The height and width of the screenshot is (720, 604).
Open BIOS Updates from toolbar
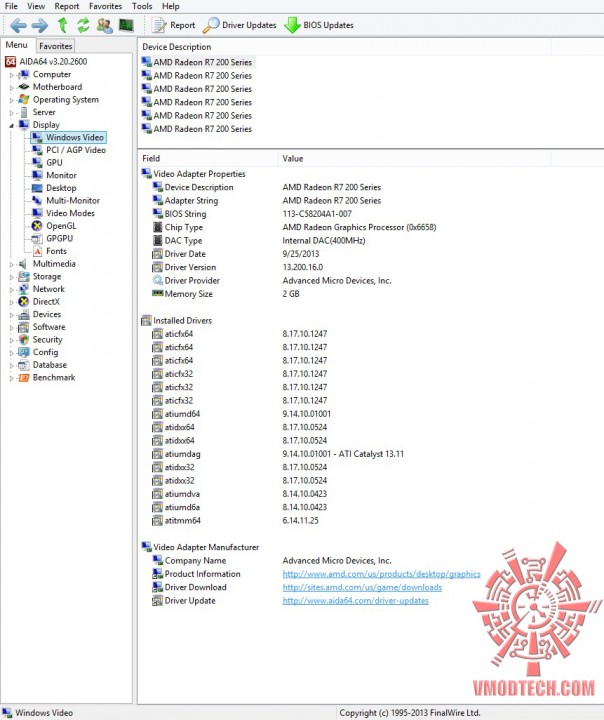click(319, 25)
